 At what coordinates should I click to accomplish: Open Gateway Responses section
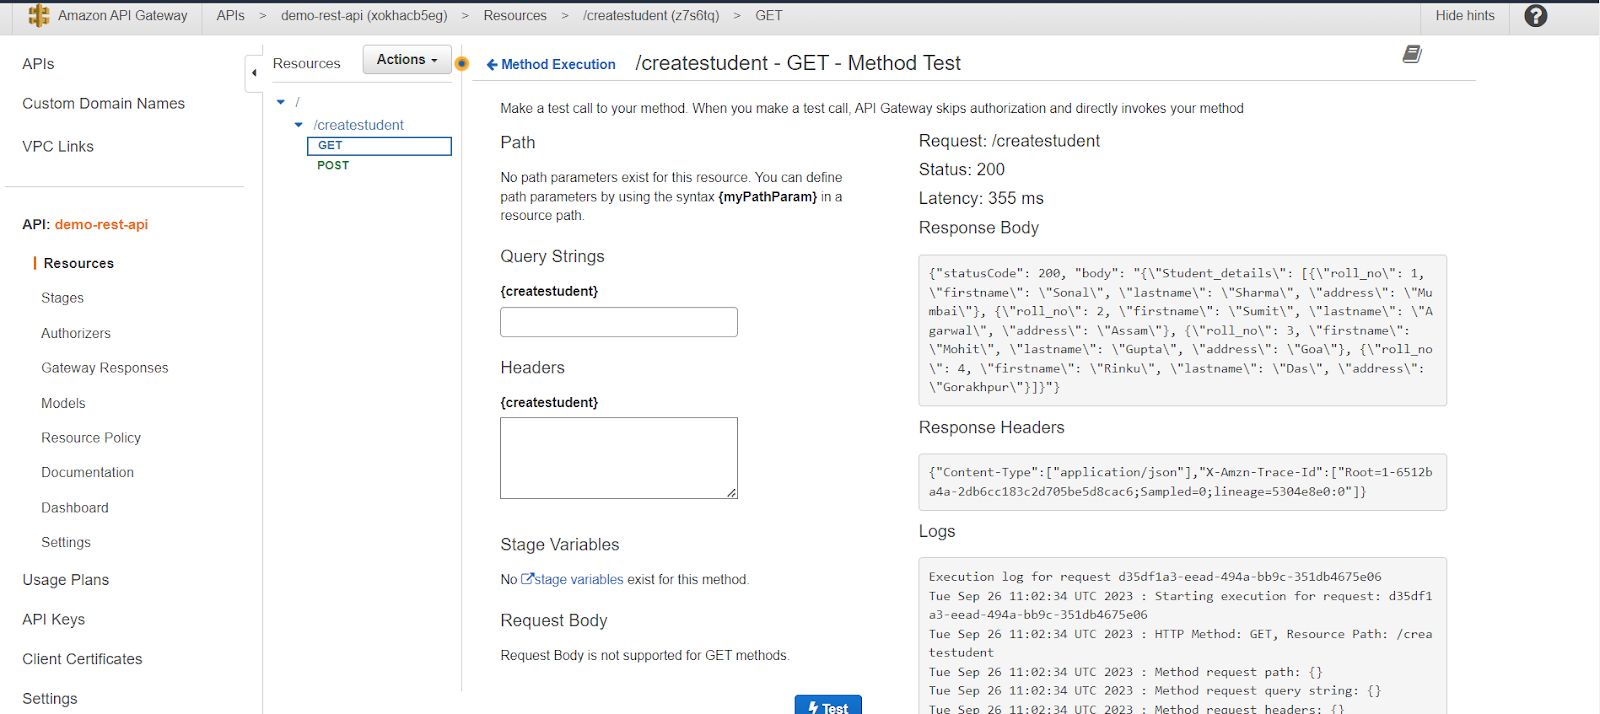click(x=105, y=368)
